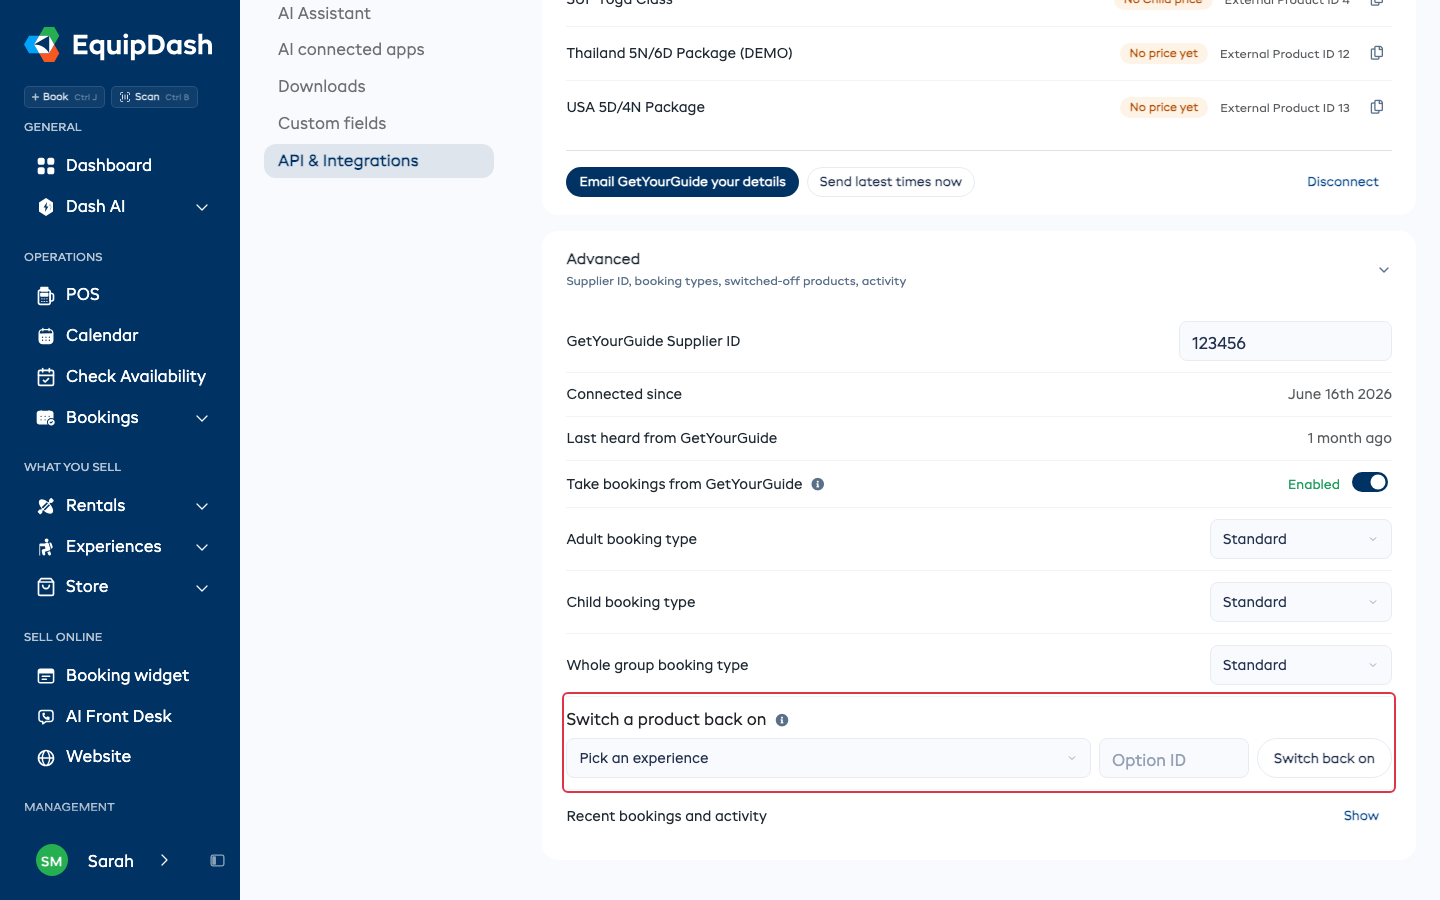Open Child booking type dropdown
This screenshot has height=900, width=1440.
tap(1300, 602)
